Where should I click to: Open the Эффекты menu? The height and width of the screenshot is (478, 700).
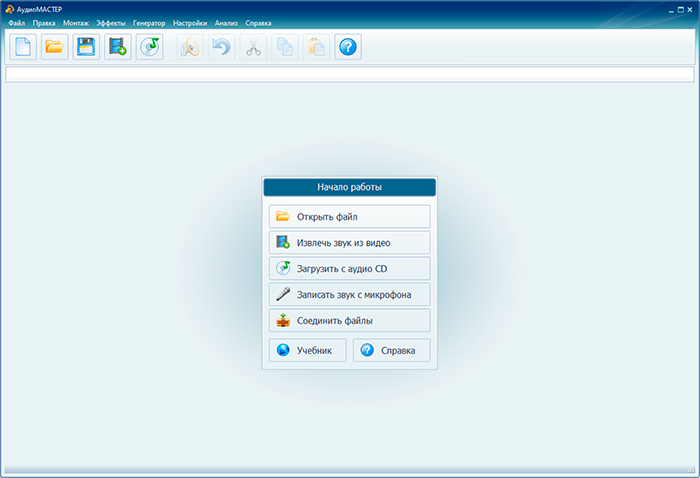click(111, 23)
